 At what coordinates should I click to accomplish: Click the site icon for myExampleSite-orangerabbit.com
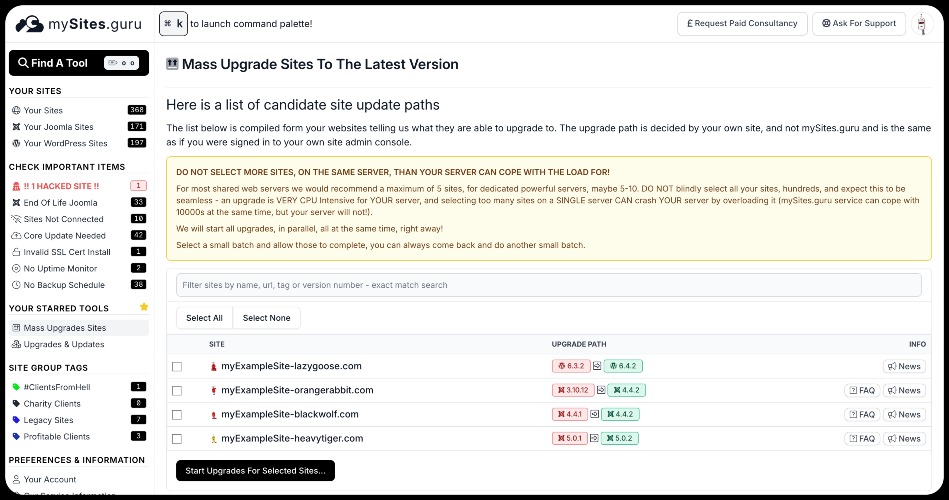(213, 390)
